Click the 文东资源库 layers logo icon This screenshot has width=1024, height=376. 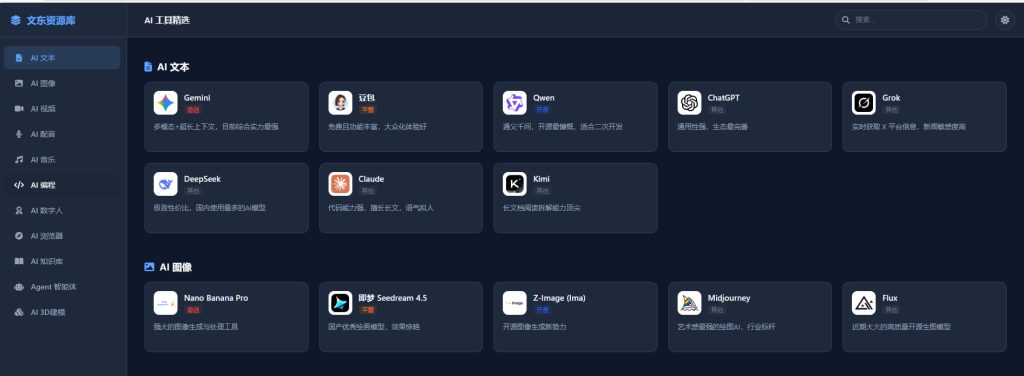click(16, 20)
